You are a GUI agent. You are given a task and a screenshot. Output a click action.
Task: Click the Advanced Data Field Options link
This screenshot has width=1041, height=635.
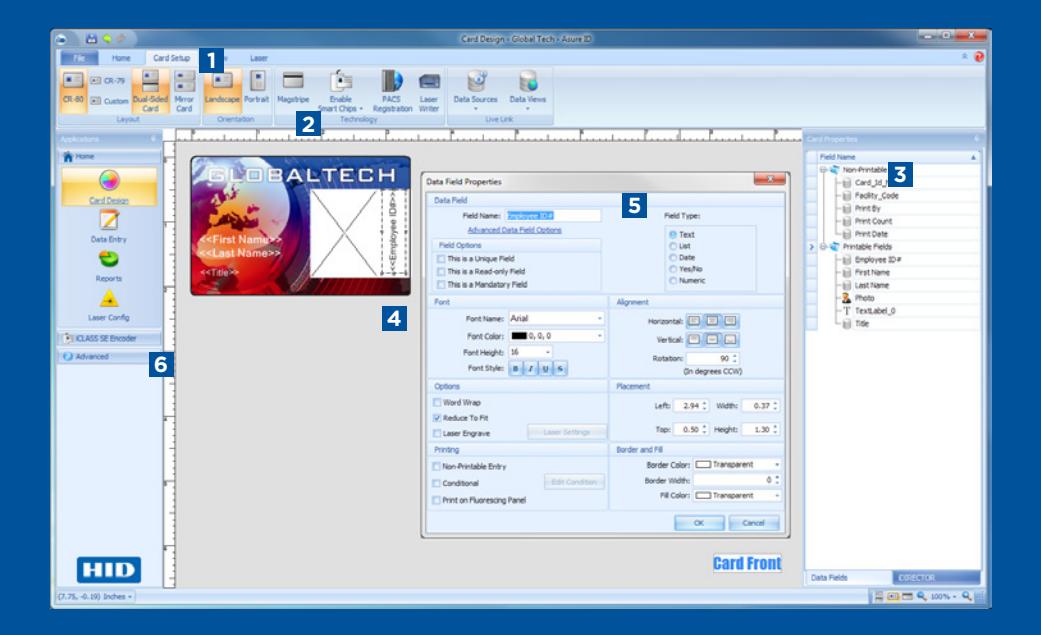(515, 230)
